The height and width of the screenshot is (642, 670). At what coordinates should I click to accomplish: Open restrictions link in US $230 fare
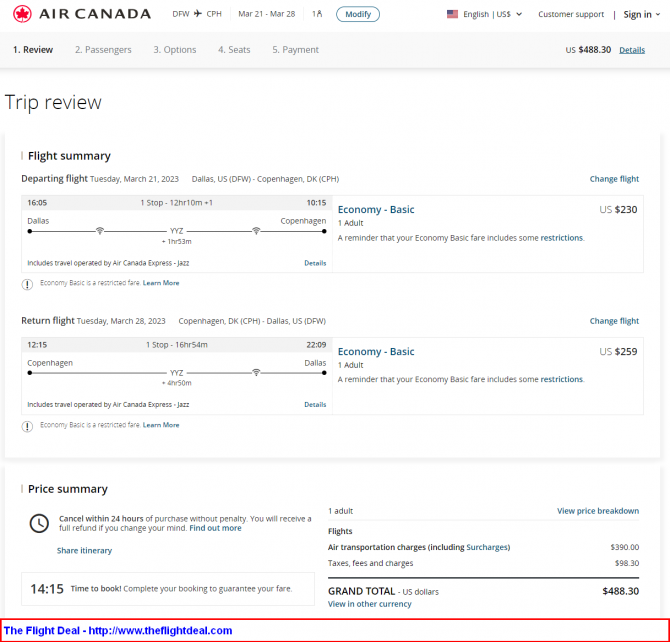click(x=561, y=238)
